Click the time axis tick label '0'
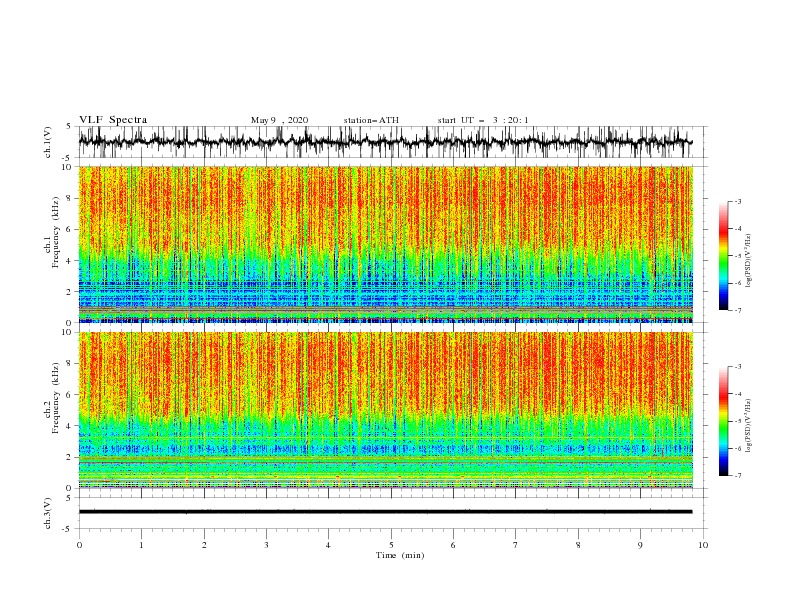 coord(79,545)
